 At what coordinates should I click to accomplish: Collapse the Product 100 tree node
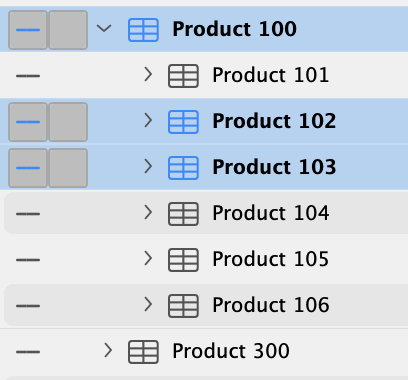pyautogui.click(x=104, y=29)
